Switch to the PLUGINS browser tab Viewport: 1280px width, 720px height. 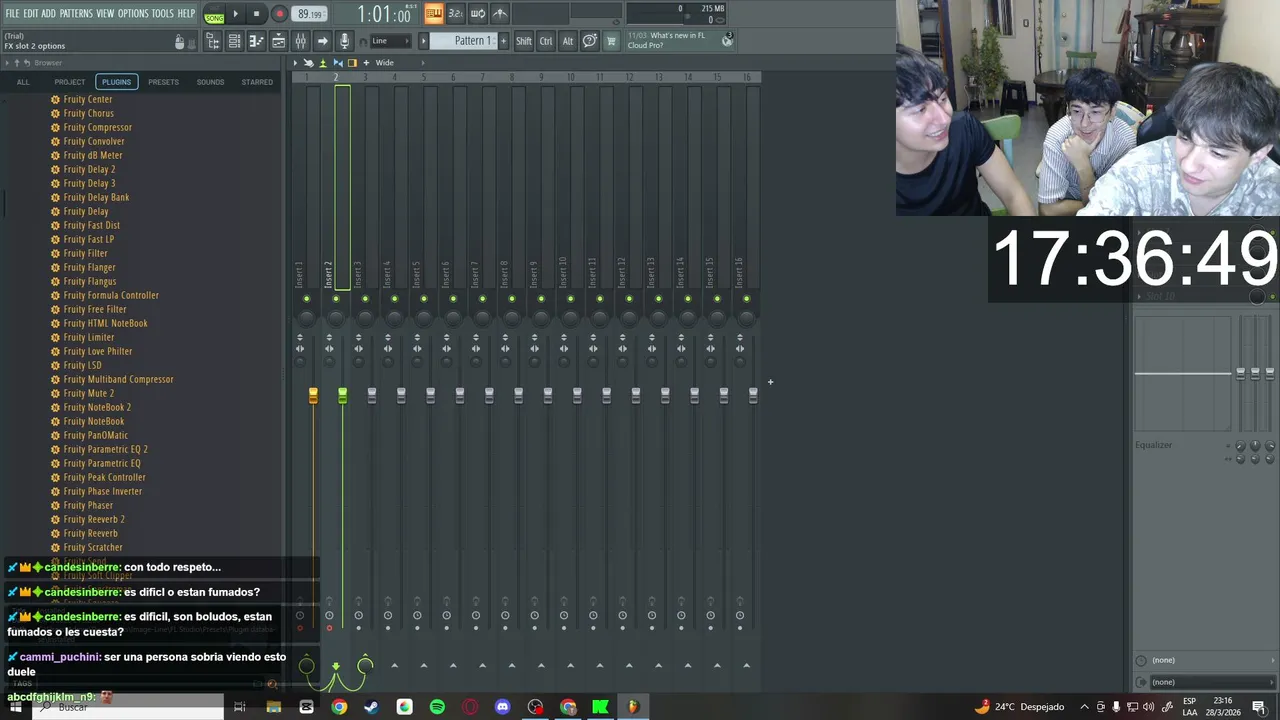pyautogui.click(x=116, y=82)
